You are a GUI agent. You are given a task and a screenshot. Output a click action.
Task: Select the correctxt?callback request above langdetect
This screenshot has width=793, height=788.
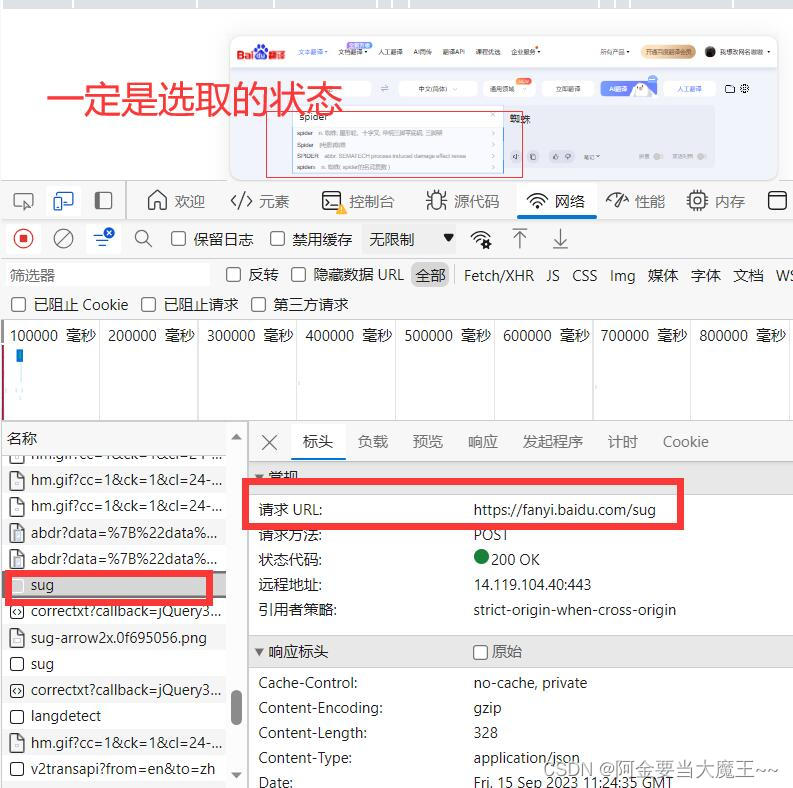pyautogui.click(x=114, y=690)
